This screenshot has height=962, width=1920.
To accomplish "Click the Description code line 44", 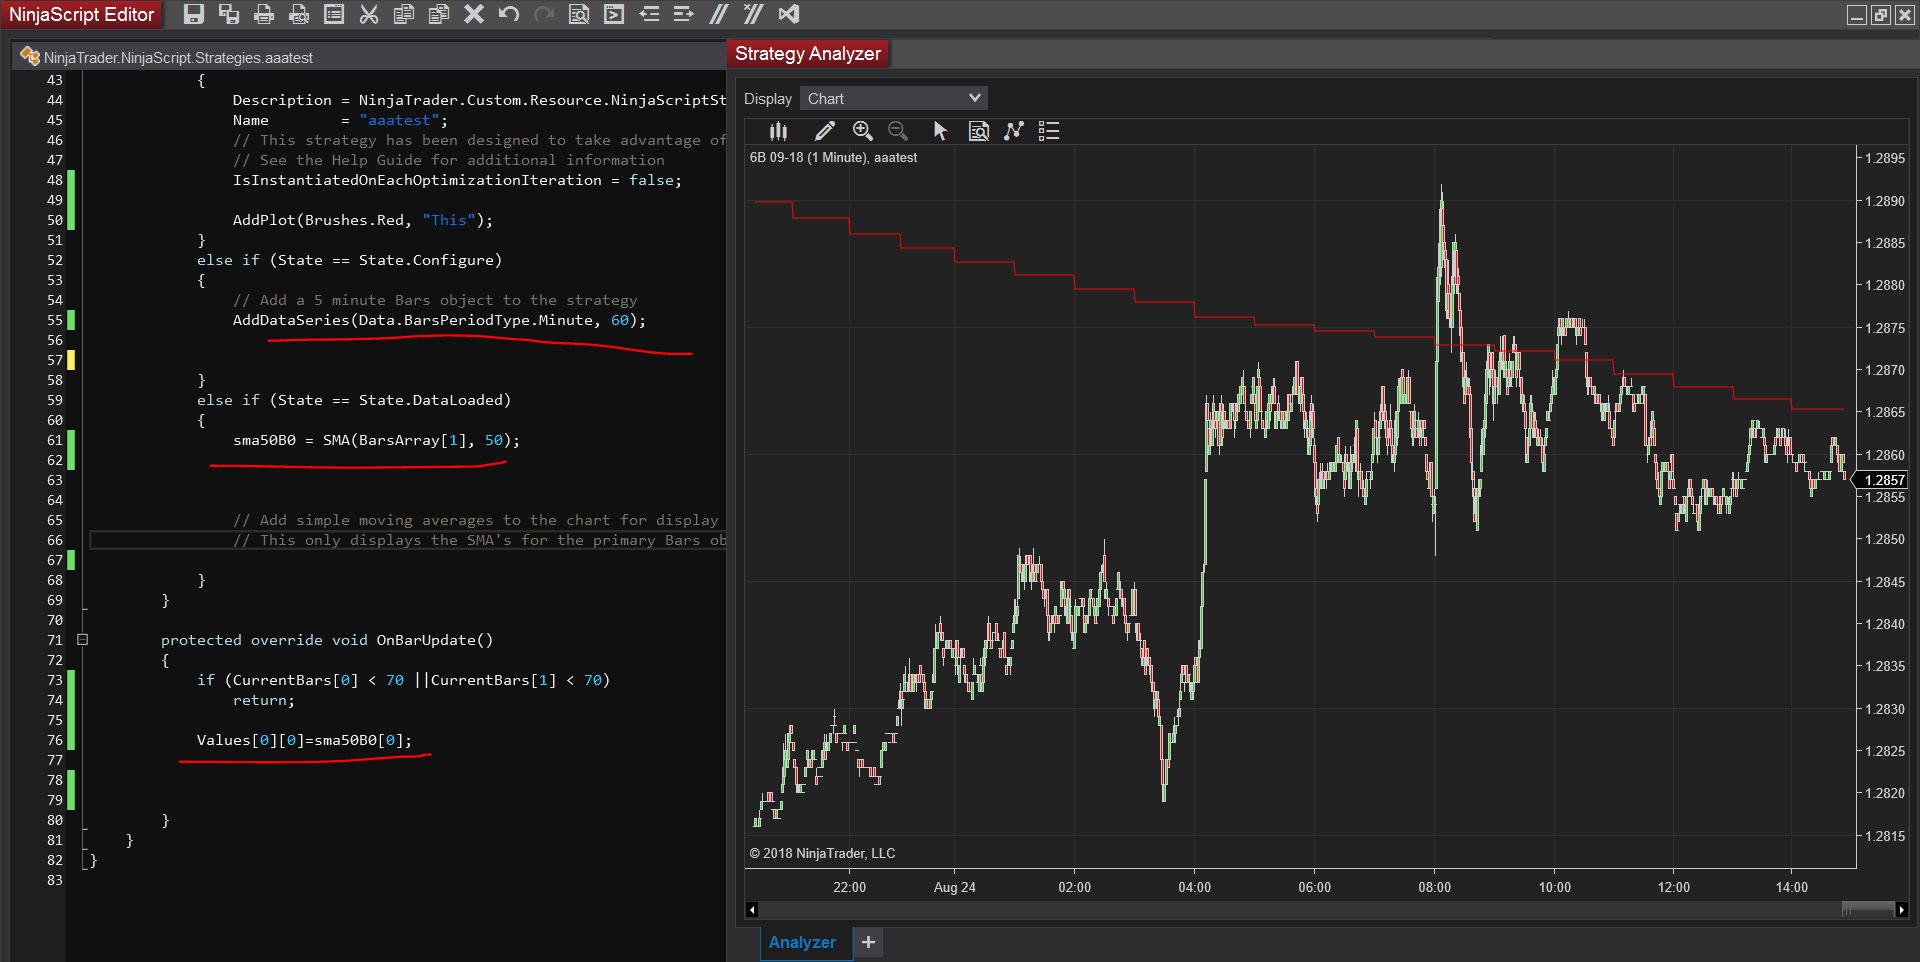I will 479,100.
